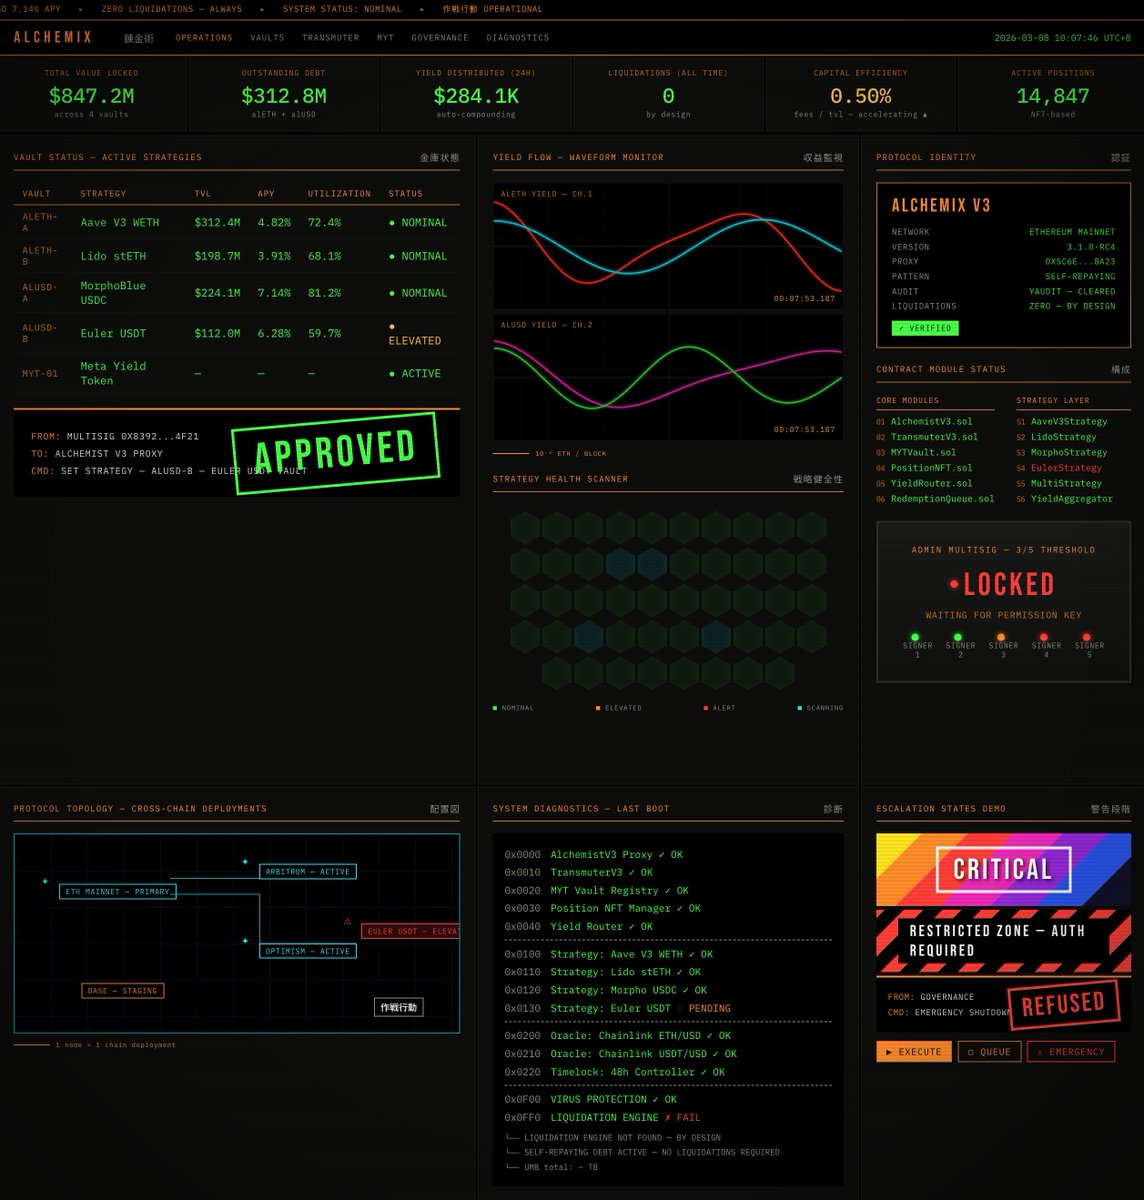Image resolution: width=1144 pixels, height=1200 pixels.
Task: Click the Signer 1 green indicator
Action: click(x=915, y=637)
